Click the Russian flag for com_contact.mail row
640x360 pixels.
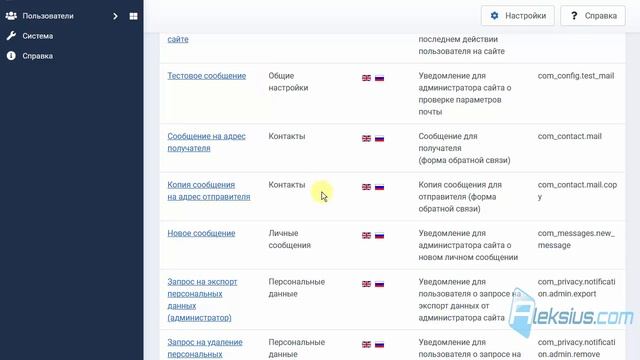click(x=380, y=139)
